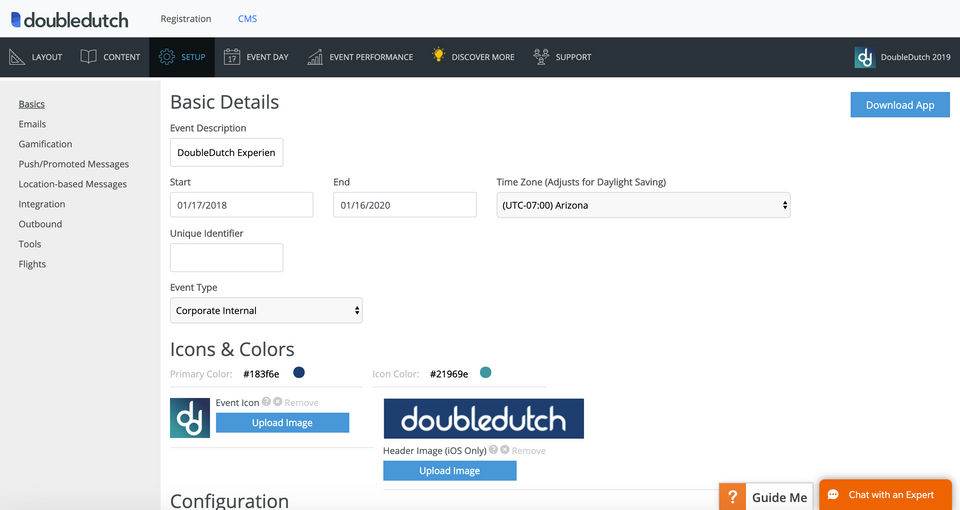Click the Event Description field
The image size is (960, 510).
227,152
